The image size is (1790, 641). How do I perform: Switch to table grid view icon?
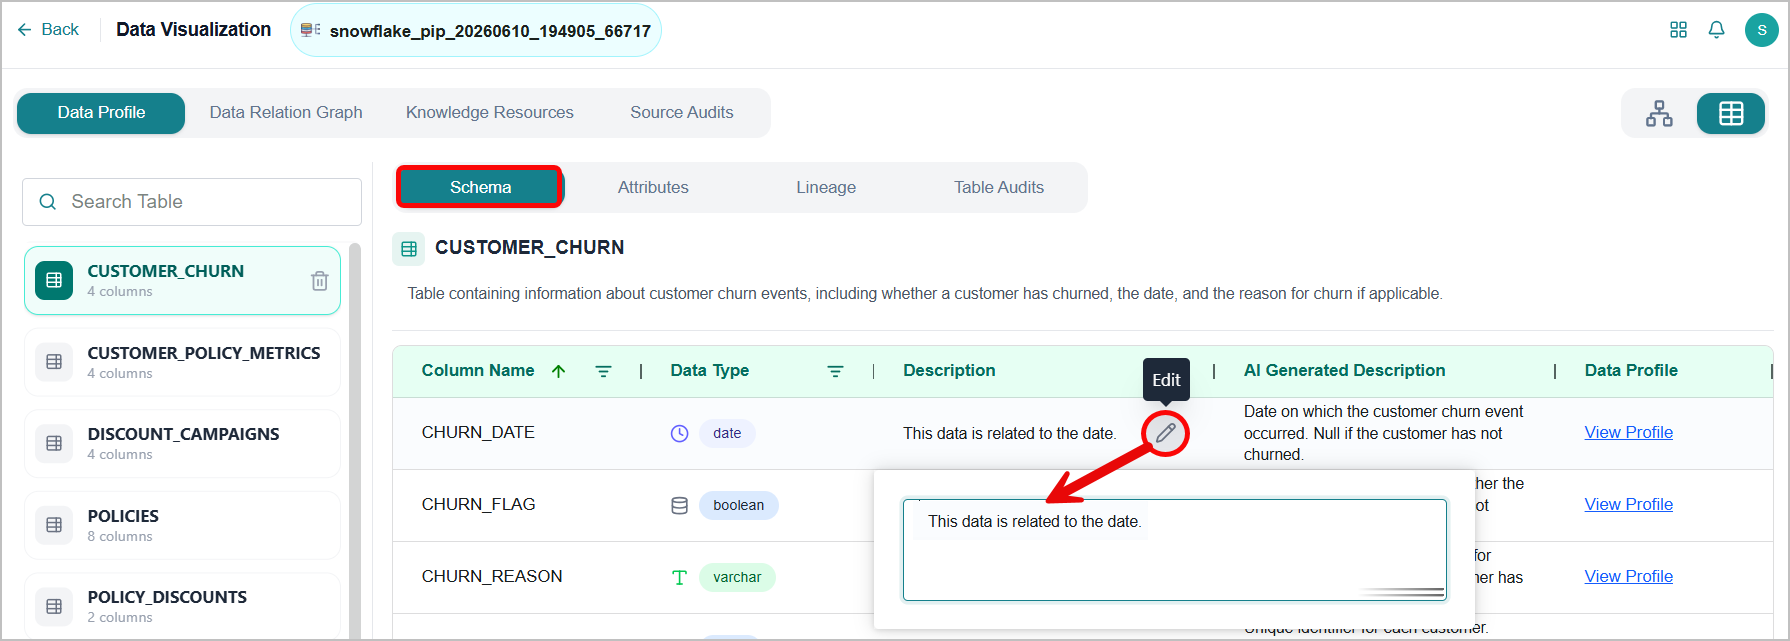1731,113
